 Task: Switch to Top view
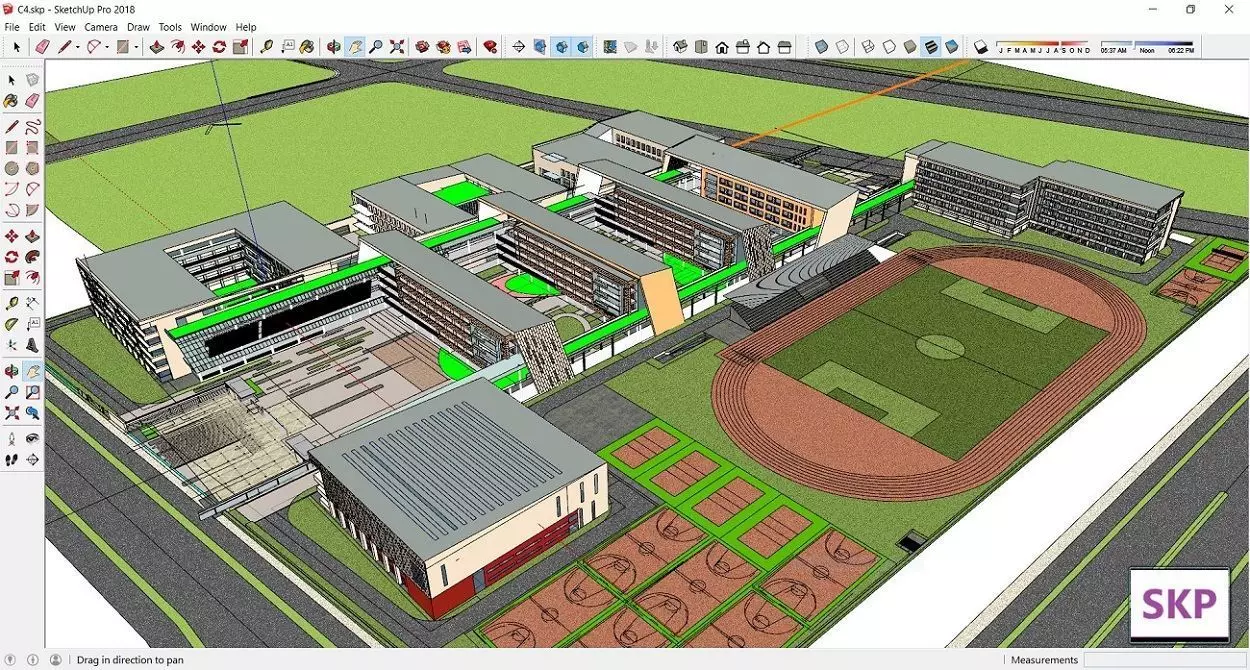[701, 46]
